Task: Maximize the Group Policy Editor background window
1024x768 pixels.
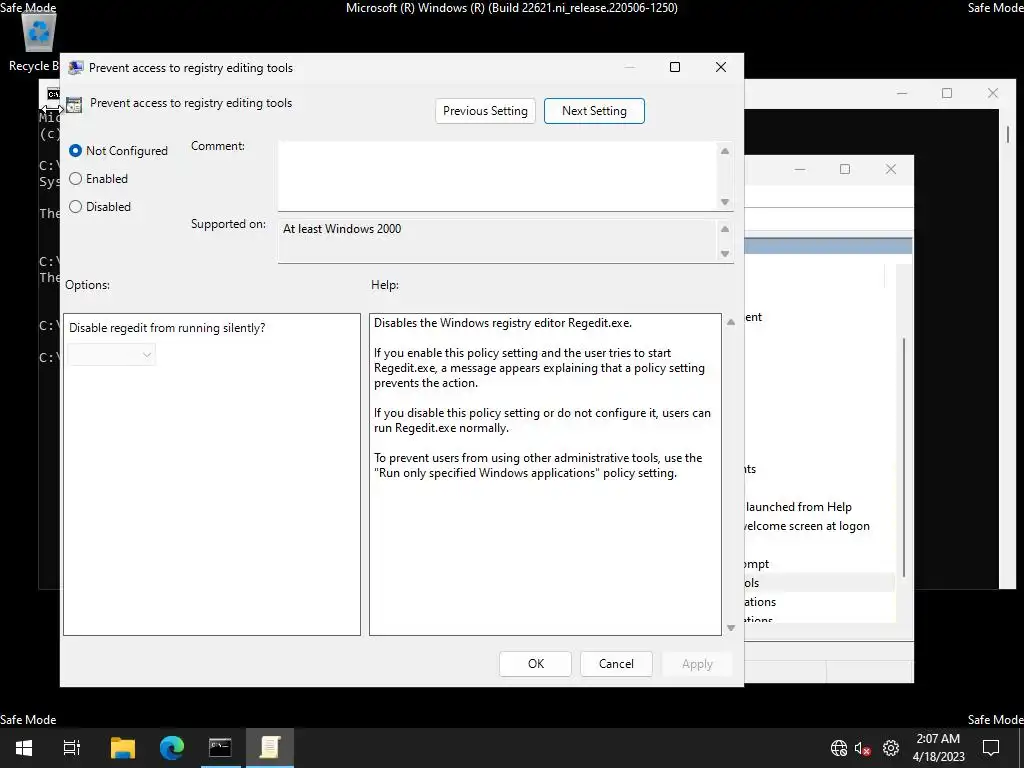Action: (x=845, y=169)
